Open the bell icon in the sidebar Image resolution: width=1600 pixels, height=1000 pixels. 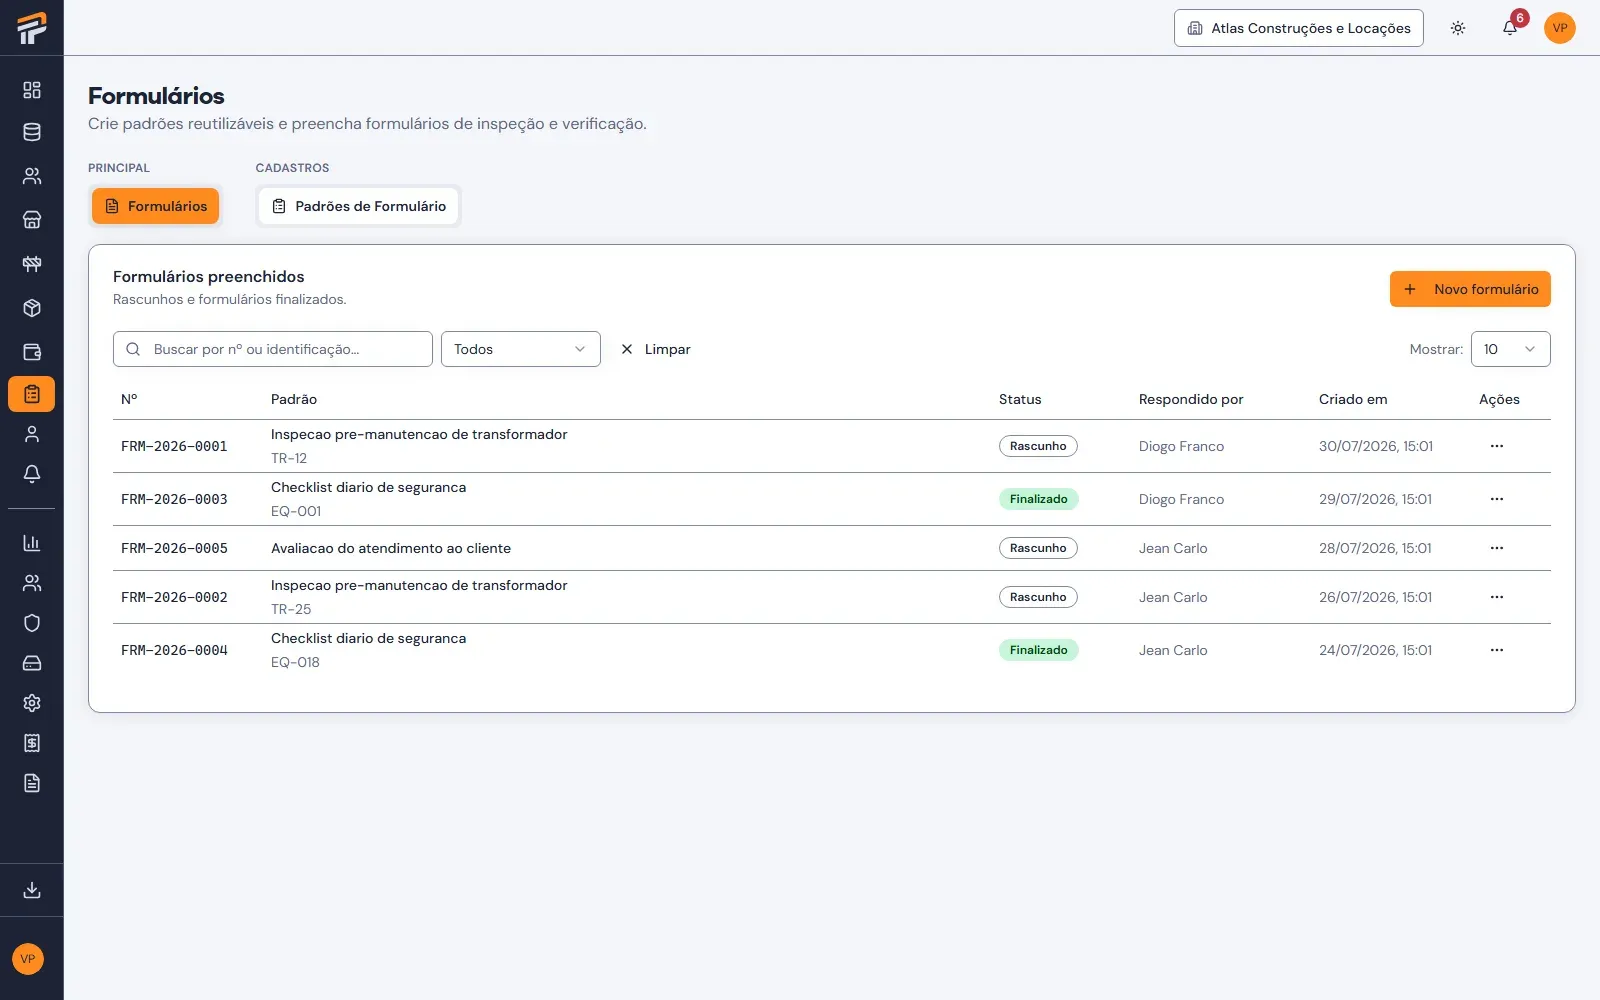point(32,474)
